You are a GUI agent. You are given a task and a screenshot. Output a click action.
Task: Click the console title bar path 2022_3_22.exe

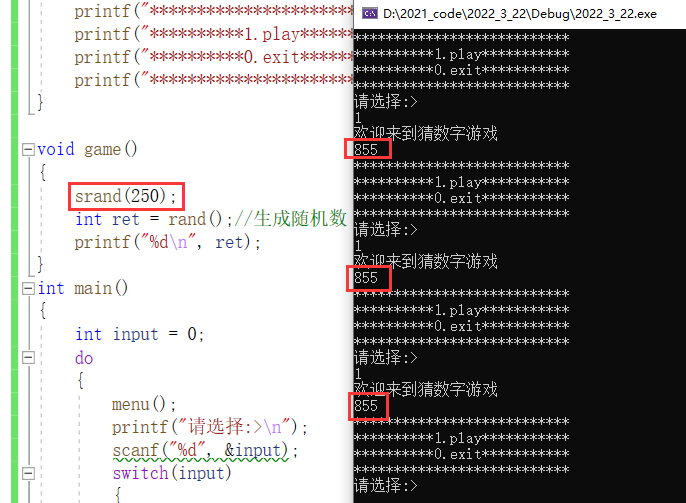(520, 14)
